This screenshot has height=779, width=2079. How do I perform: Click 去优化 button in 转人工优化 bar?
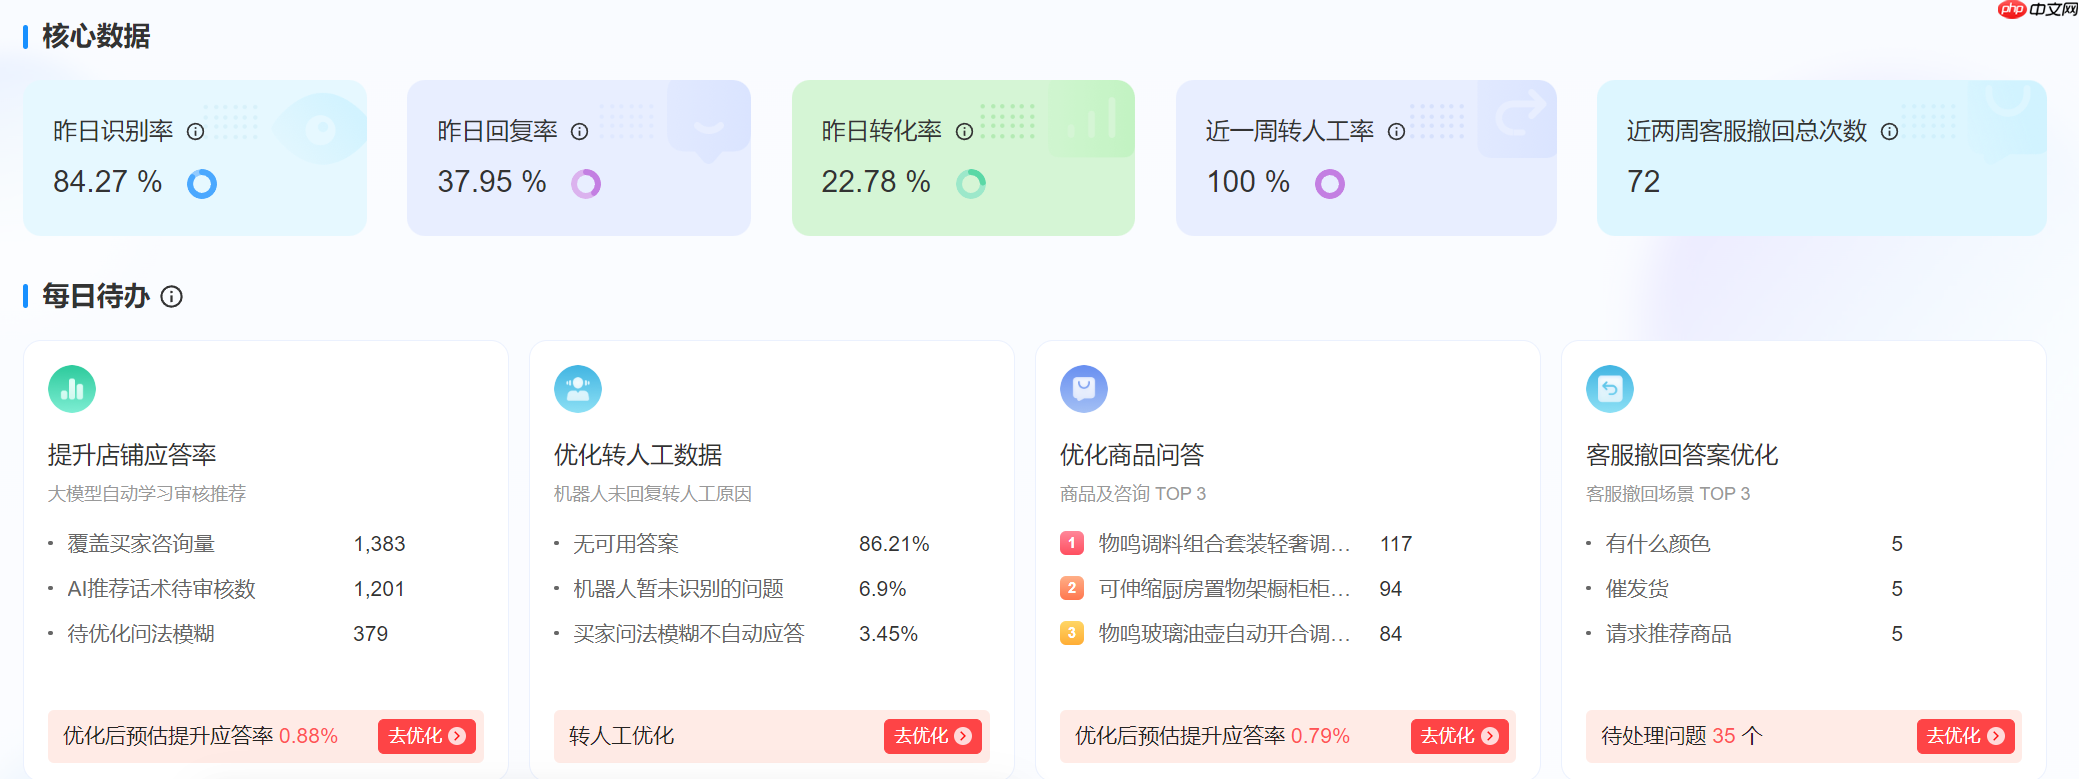[x=933, y=736]
